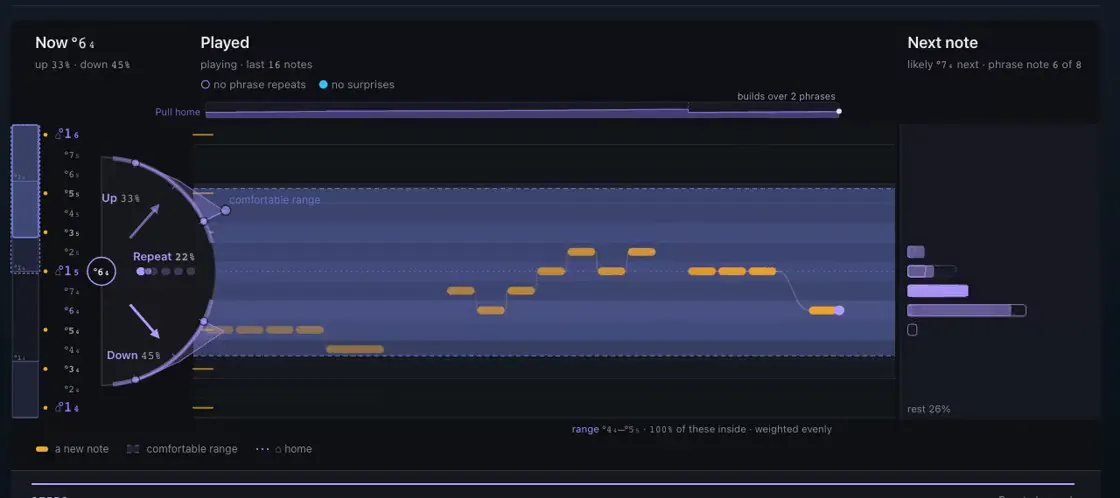
Task: Click the Pull home slider track
Action: (521, 110)
